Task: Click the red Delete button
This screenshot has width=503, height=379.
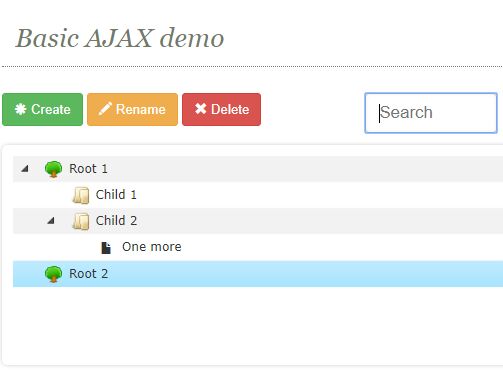Action: click(221, 109)
